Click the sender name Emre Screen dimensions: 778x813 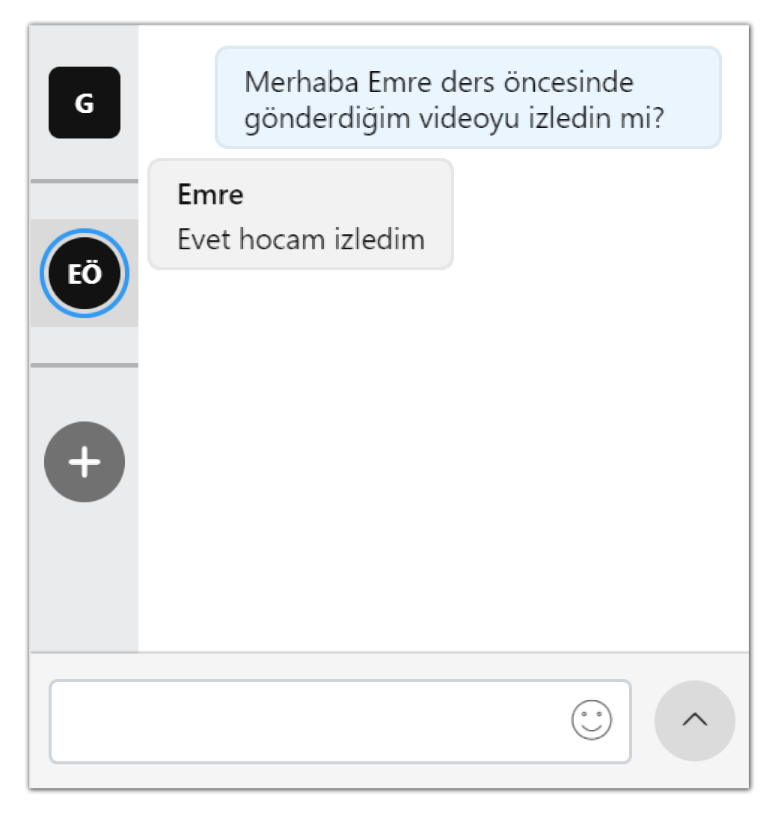pos(210,195)
